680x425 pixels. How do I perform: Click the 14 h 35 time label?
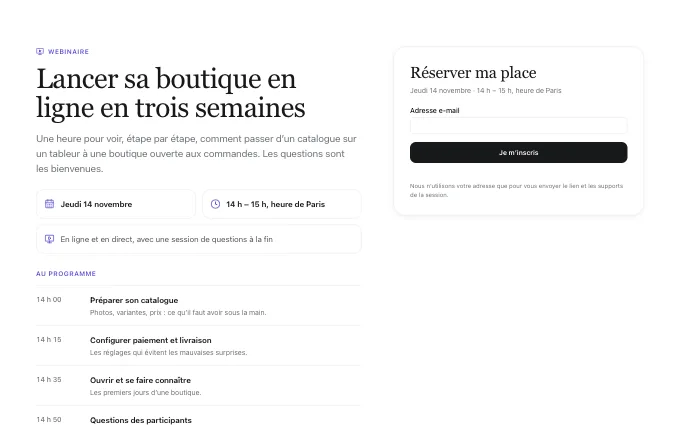(x=49, y=379)
